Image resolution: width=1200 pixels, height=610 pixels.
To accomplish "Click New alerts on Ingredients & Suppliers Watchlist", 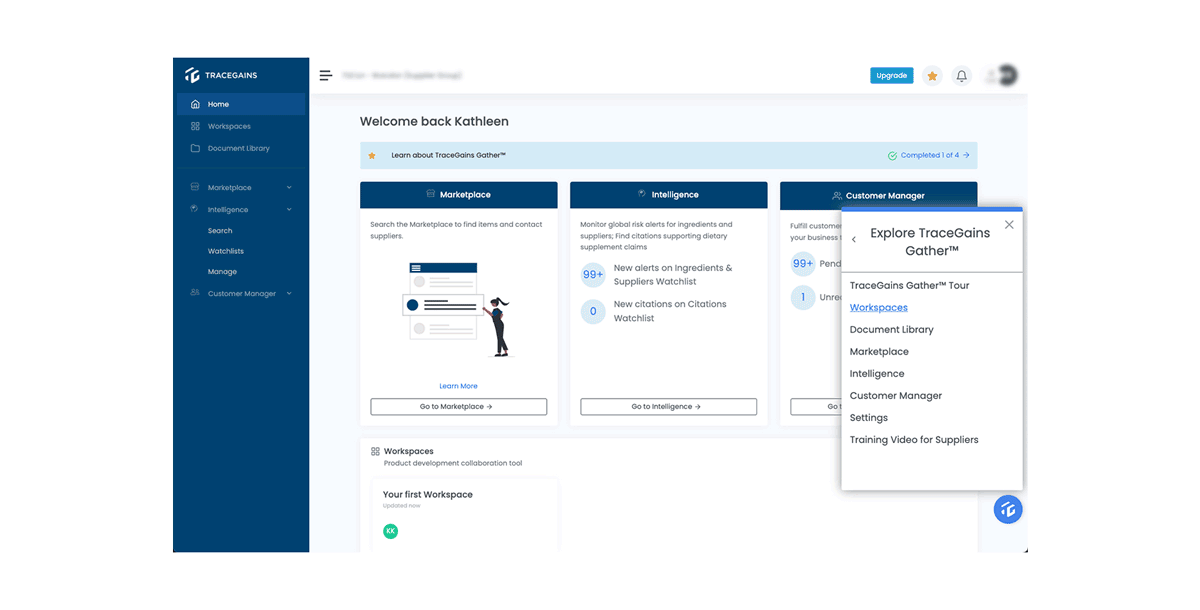I will 673,275.
